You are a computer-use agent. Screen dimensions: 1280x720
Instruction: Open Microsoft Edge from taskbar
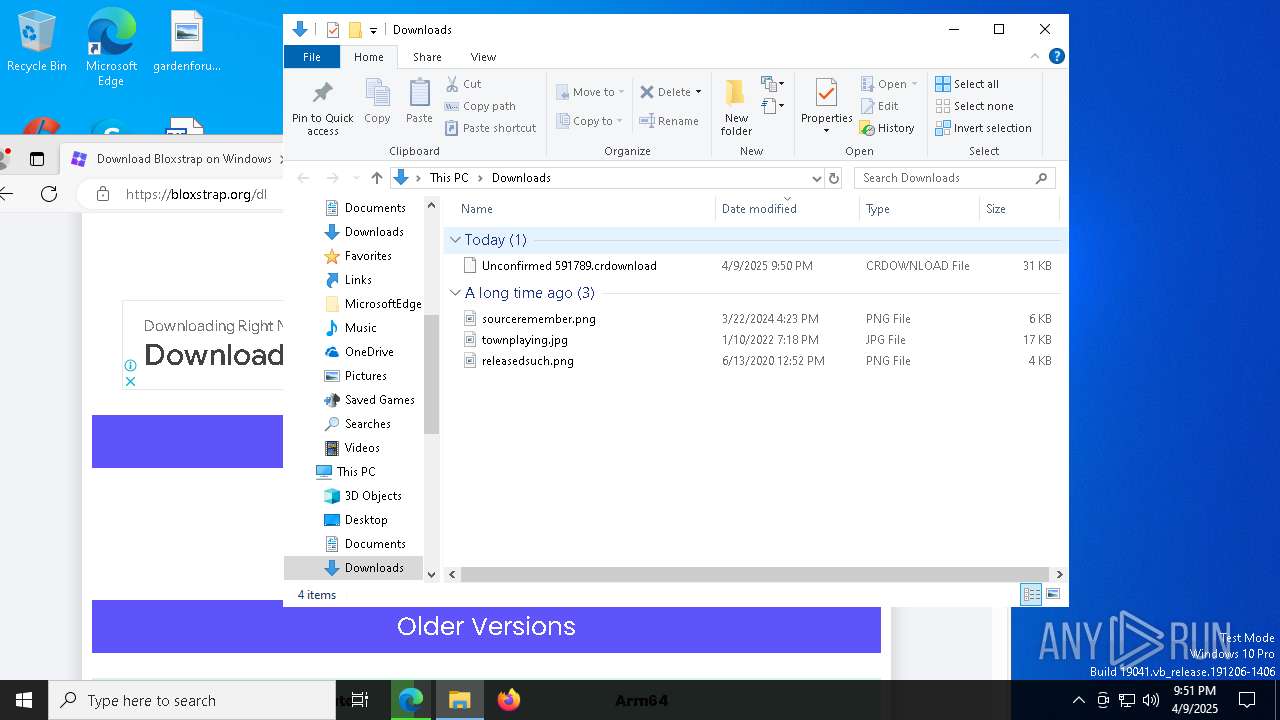click(x=411, y=700)
